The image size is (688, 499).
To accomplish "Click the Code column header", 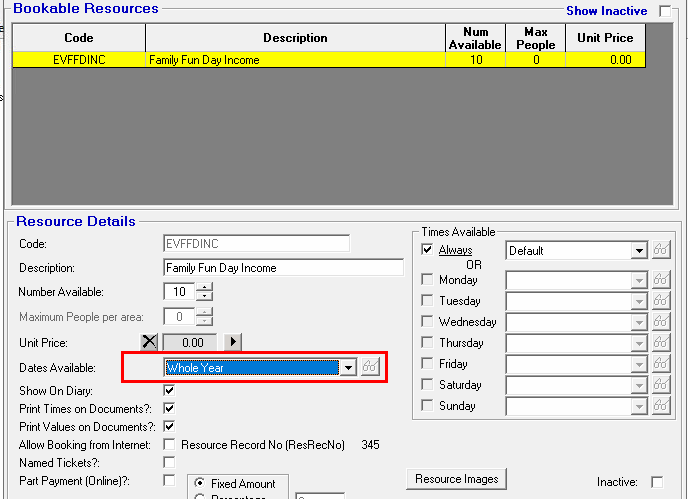I will [x=79, y=38].
